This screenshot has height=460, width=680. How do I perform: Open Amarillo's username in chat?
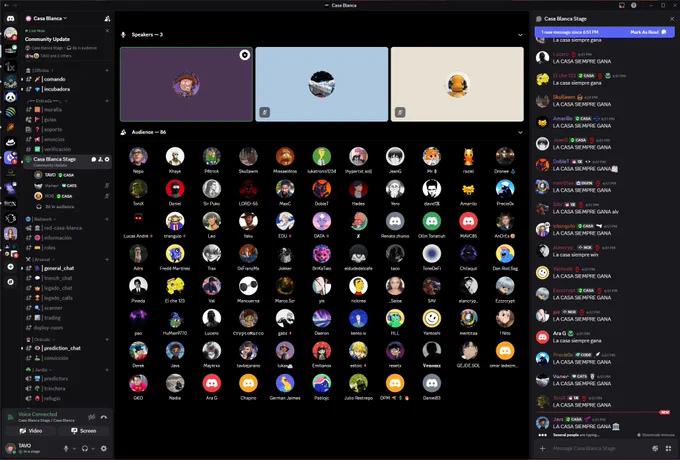(x=562, y=118)
